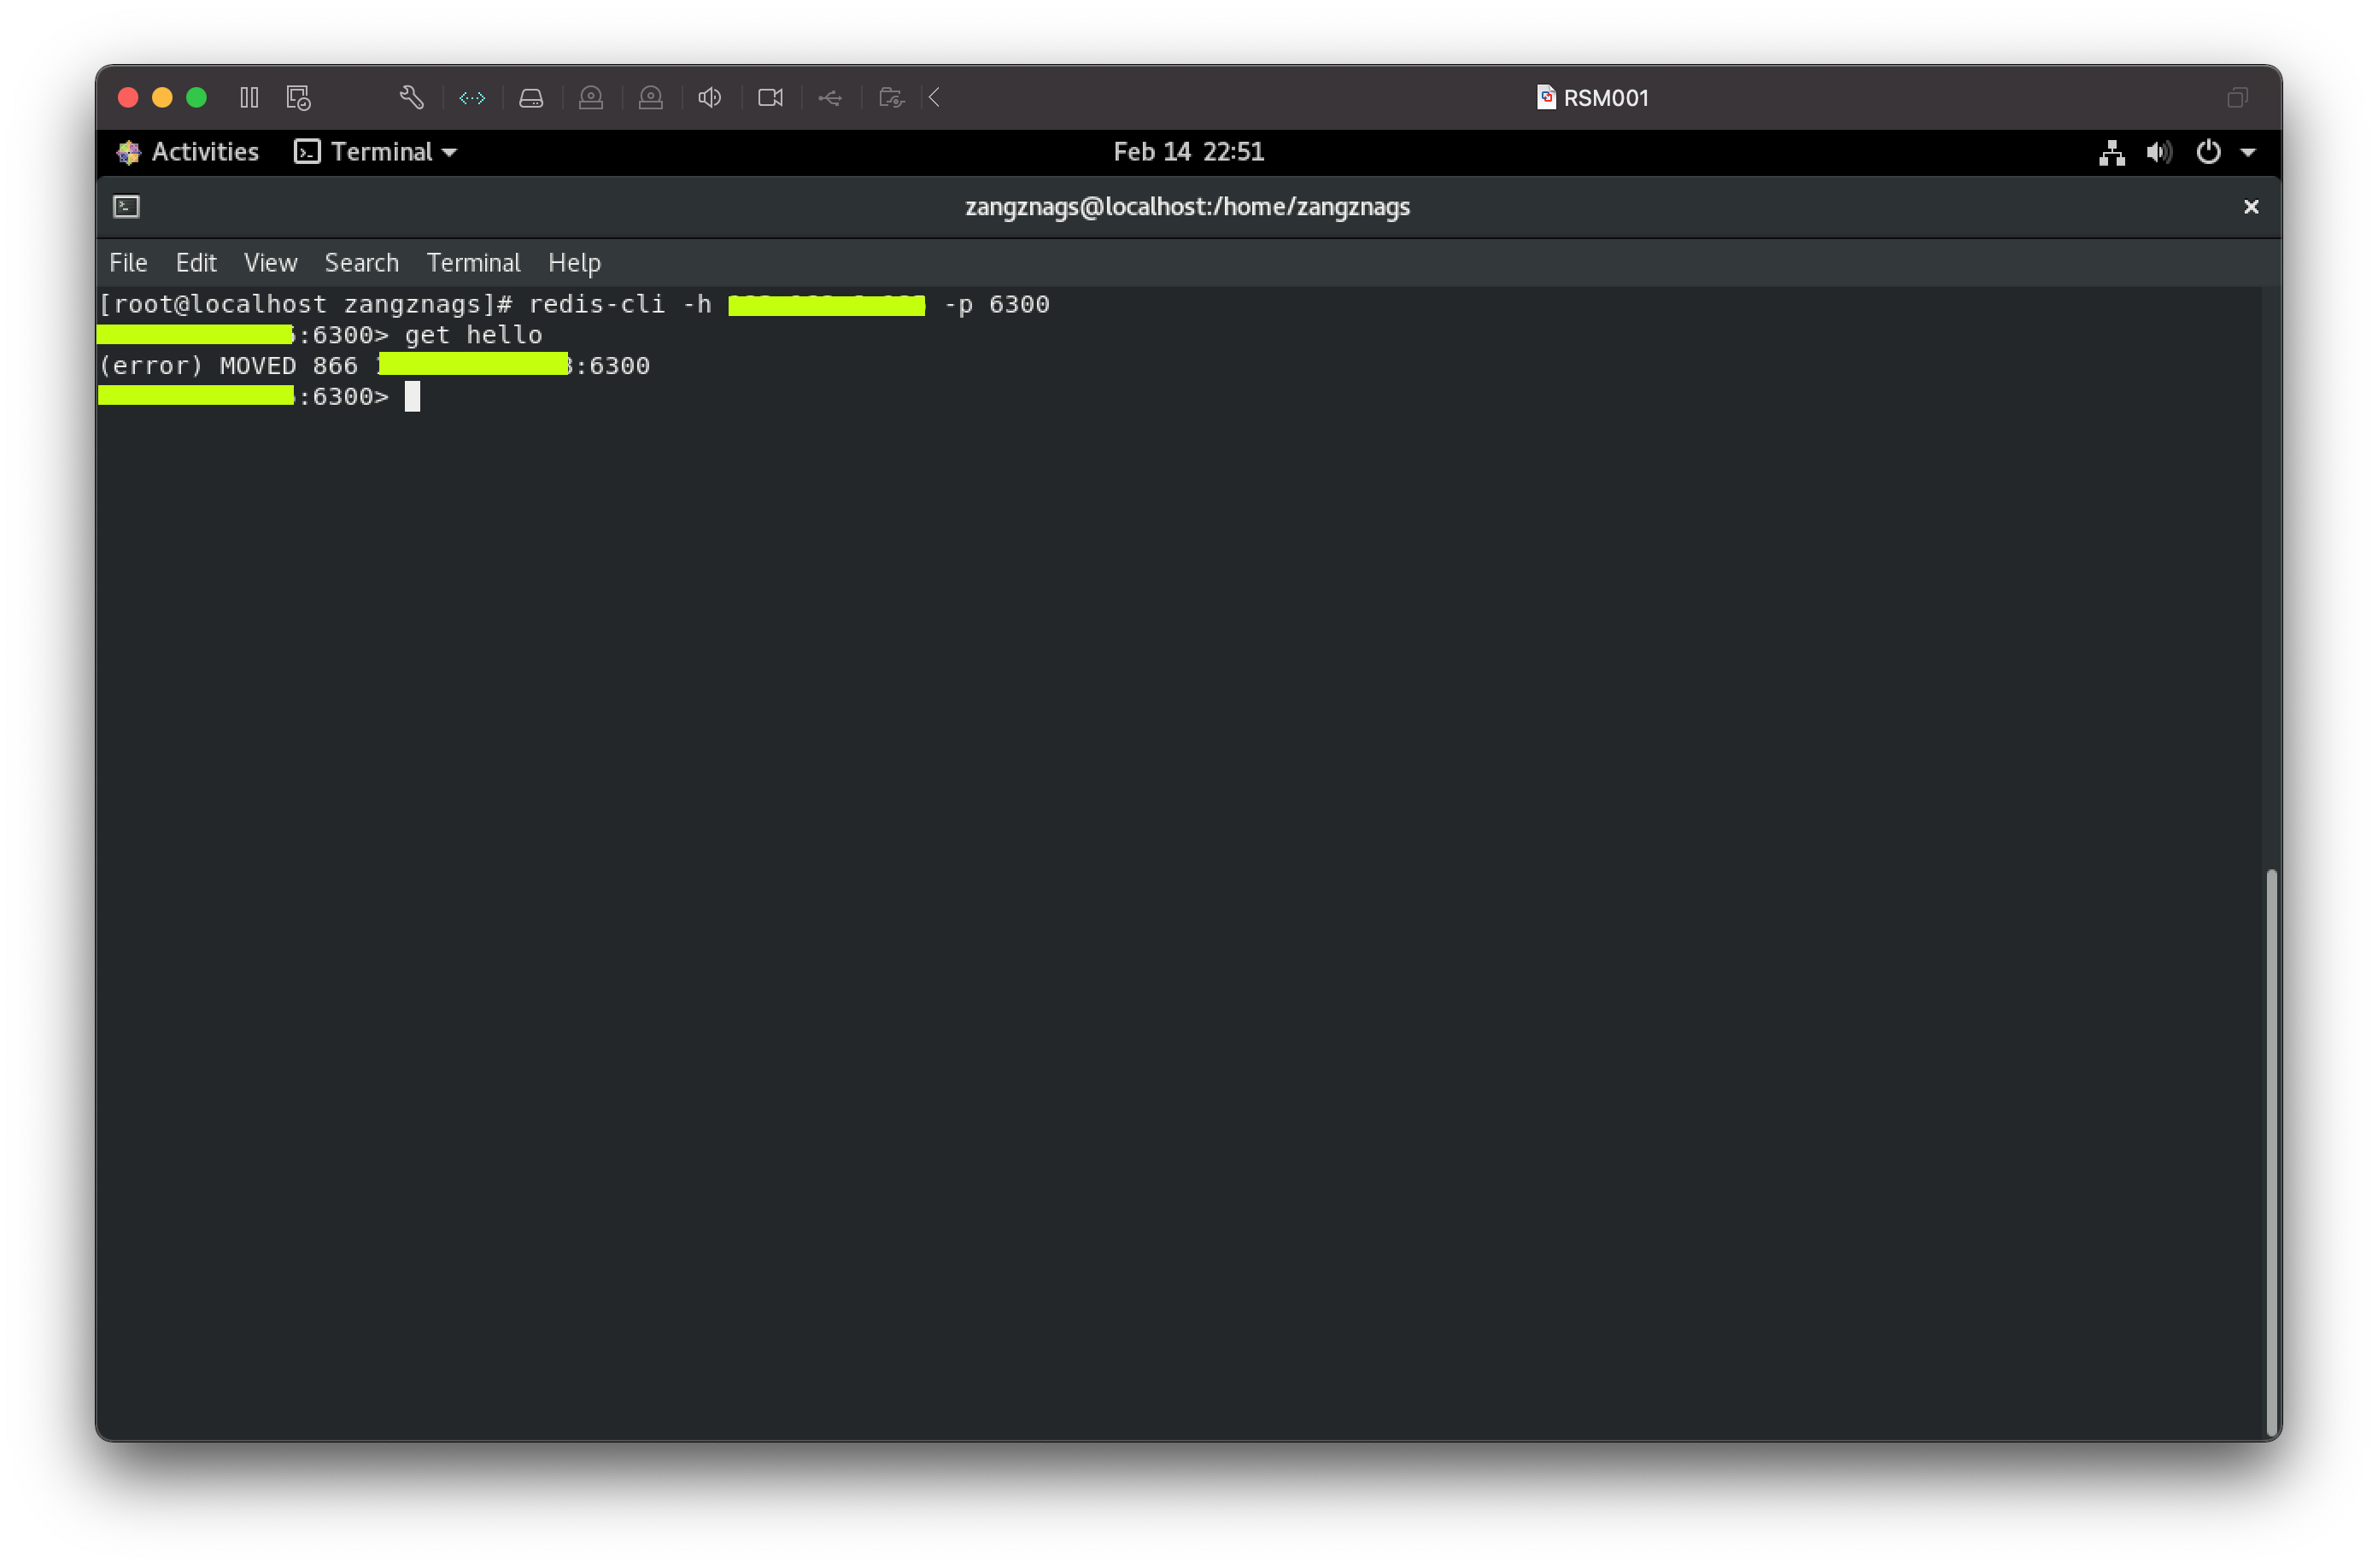Image resolution: width=2378 pixels, height=1568 pixels.
Task: Click the GNOME volume indicator
Action: [x=2159, y=152]
